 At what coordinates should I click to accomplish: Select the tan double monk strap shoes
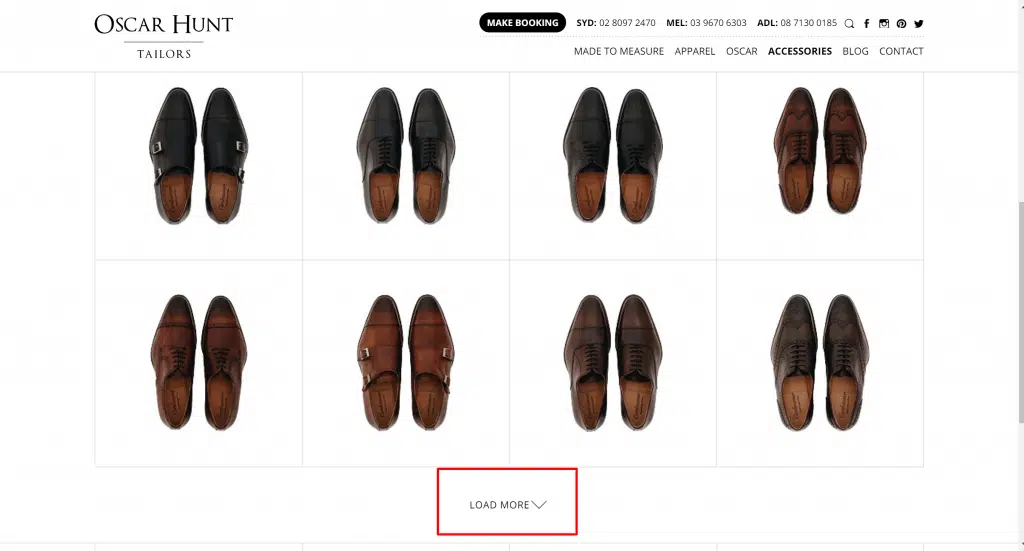click(406, 361)
